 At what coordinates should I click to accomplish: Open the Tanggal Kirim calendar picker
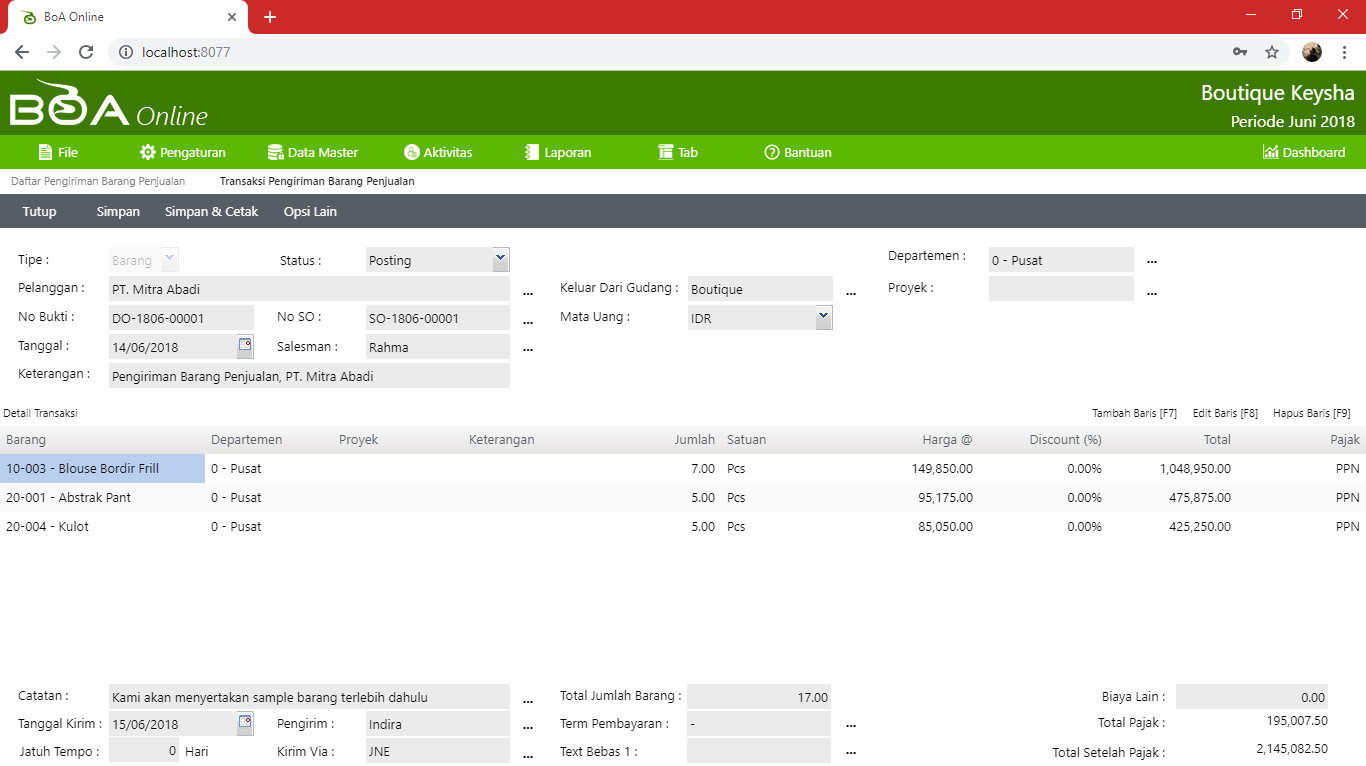245,723
